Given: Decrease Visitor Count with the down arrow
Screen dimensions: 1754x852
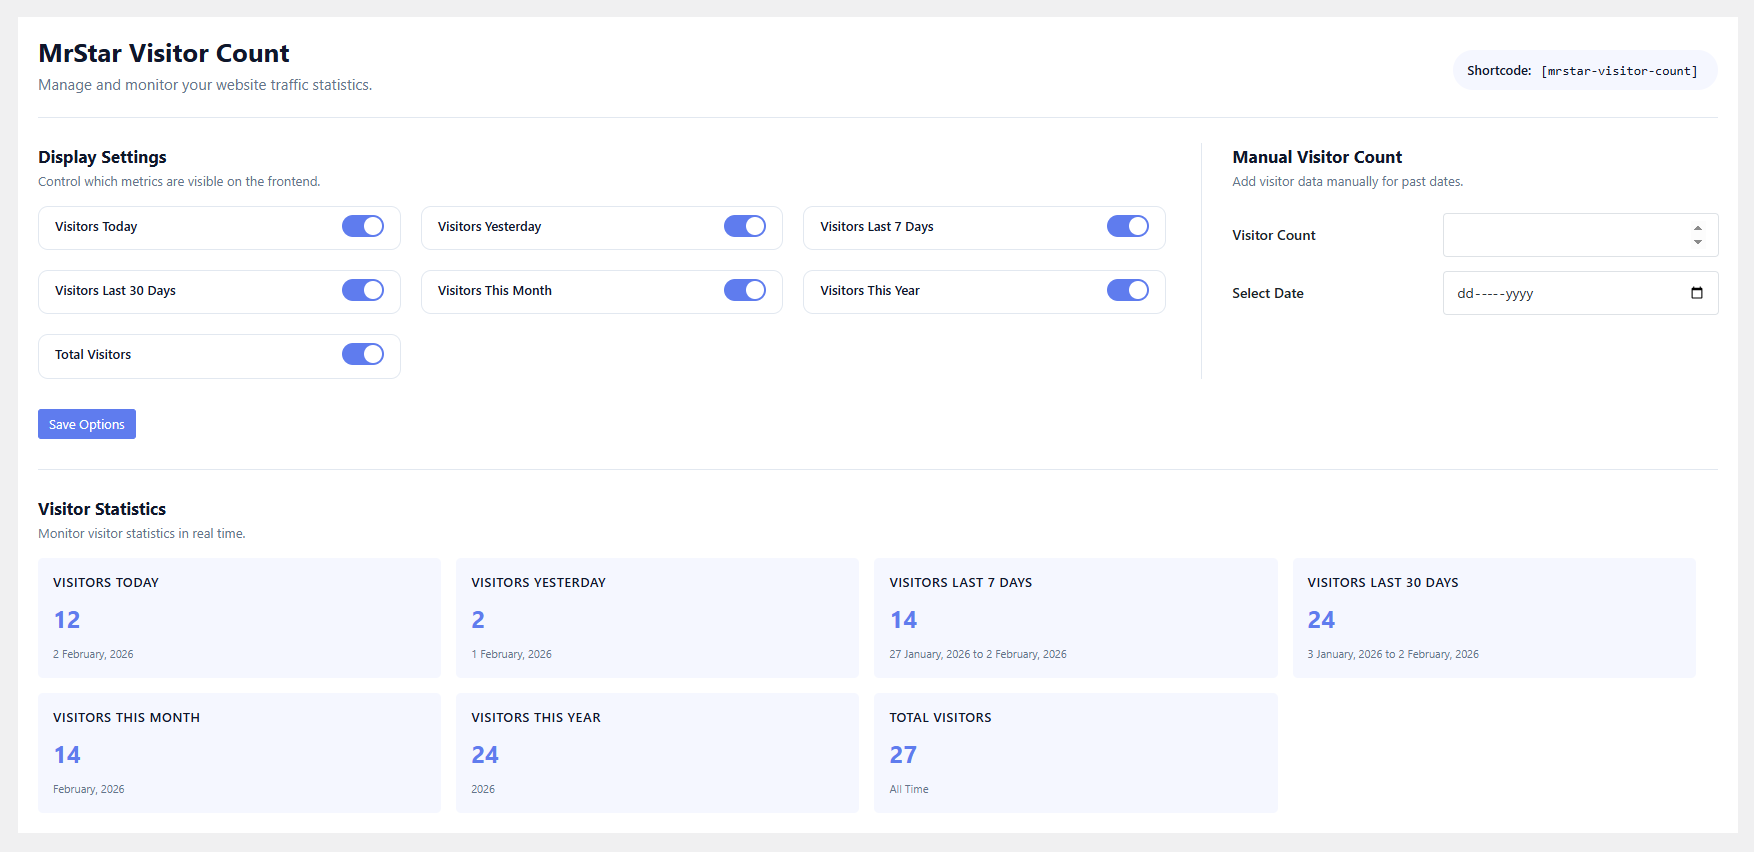Looking at the screenshot, I should (1697, 242).
